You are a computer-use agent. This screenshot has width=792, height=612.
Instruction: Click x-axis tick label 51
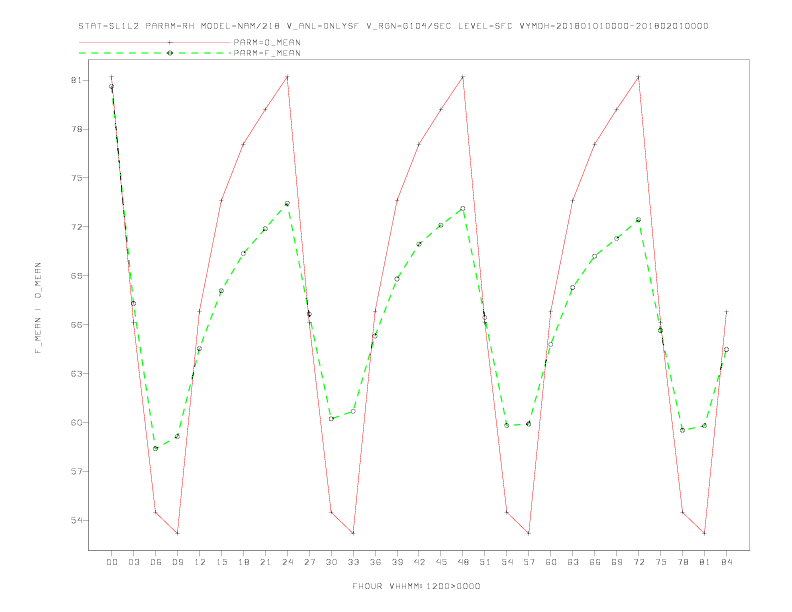pyautogui.click(x=485, y=562)
